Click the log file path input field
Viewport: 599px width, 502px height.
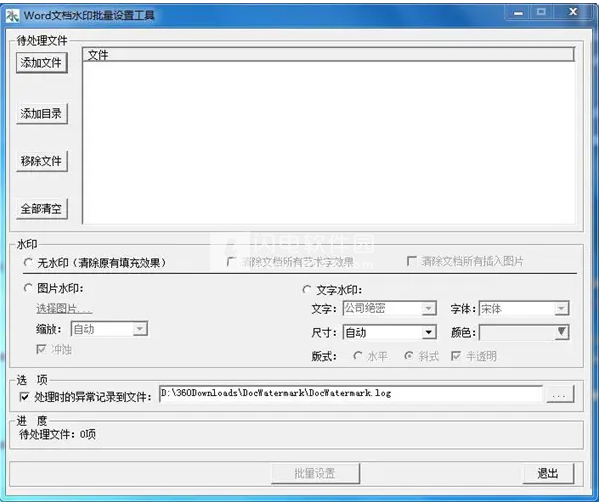click(351, 393)
